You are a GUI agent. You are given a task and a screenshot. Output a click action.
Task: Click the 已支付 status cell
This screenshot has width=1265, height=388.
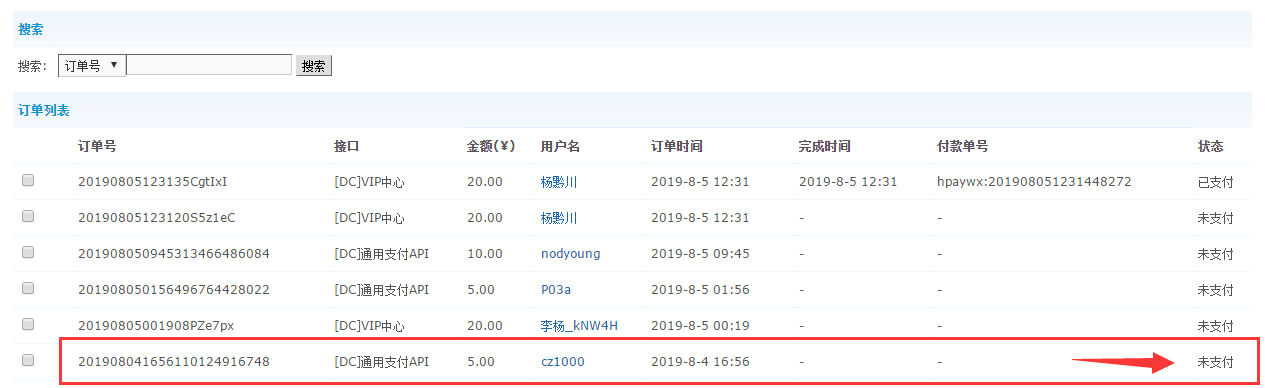(1216, 182)
